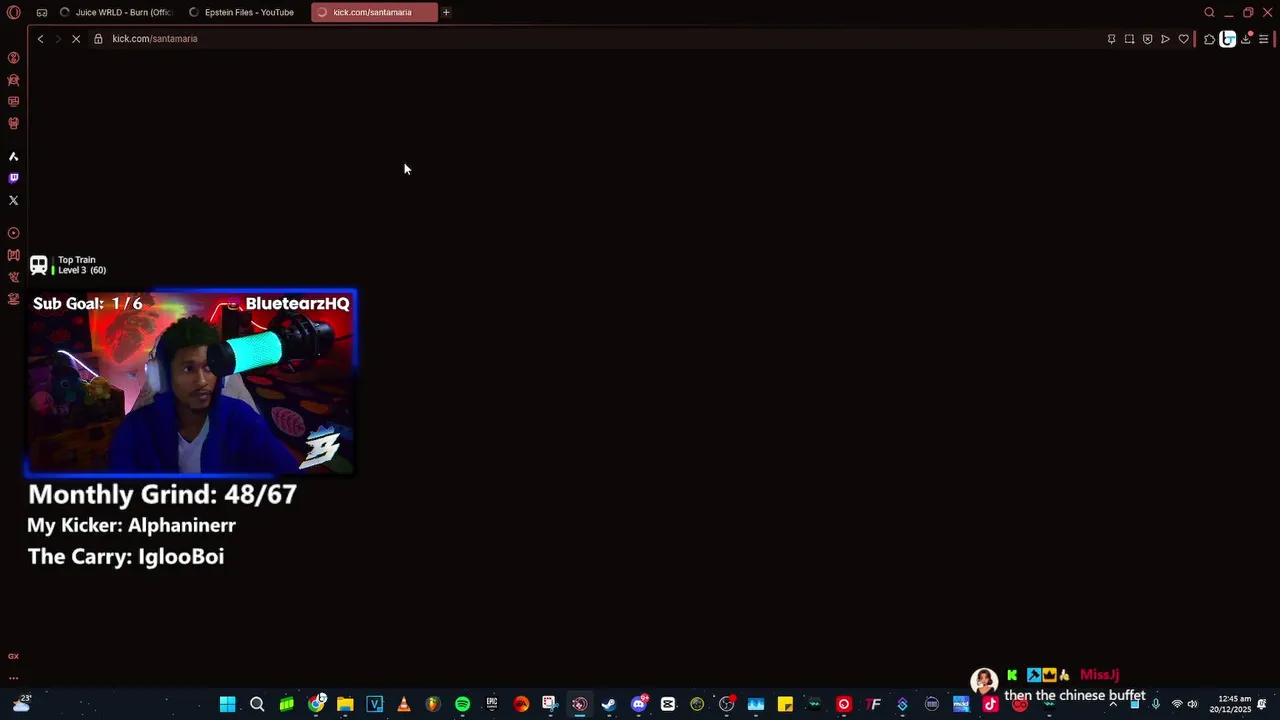Select the kick.com/santamaria tab
1280x720 pixels.
pyautogui.click(x=374, y=12)
